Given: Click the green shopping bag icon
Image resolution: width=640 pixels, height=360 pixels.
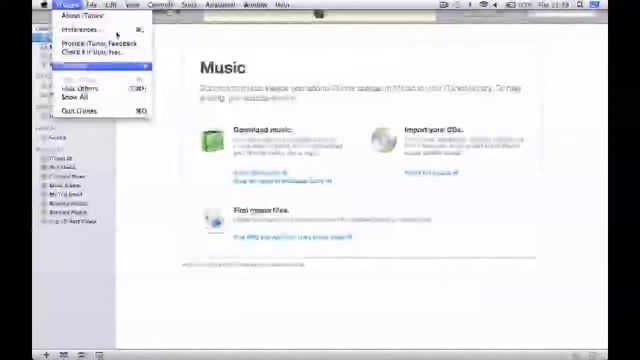Looking at the screenshot, I should (213, 140).
